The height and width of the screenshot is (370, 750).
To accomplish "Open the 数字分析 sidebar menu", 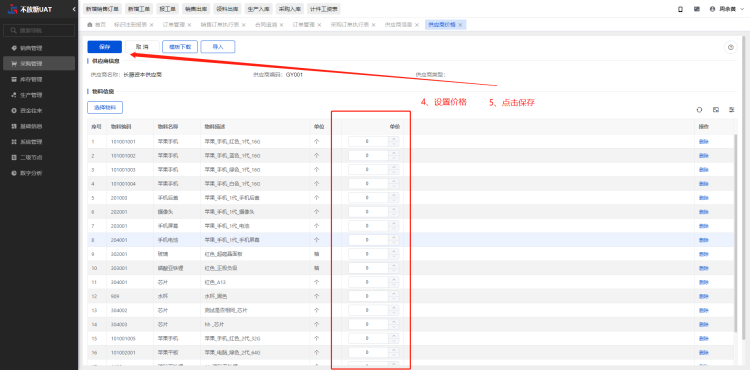I will click(39, 173).
